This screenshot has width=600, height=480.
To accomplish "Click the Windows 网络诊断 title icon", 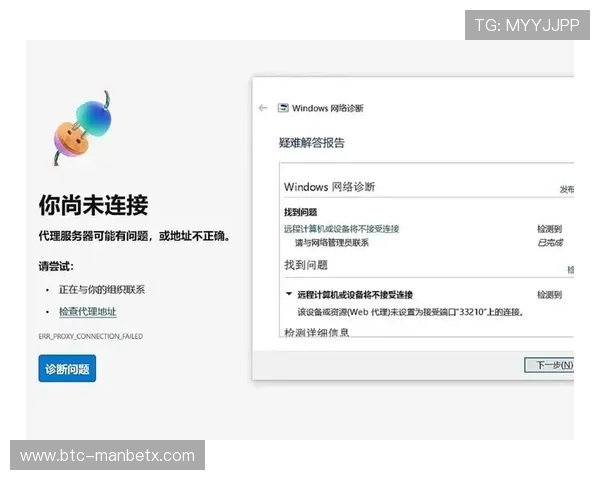I will pyautogui.click(x=283, y=108).
